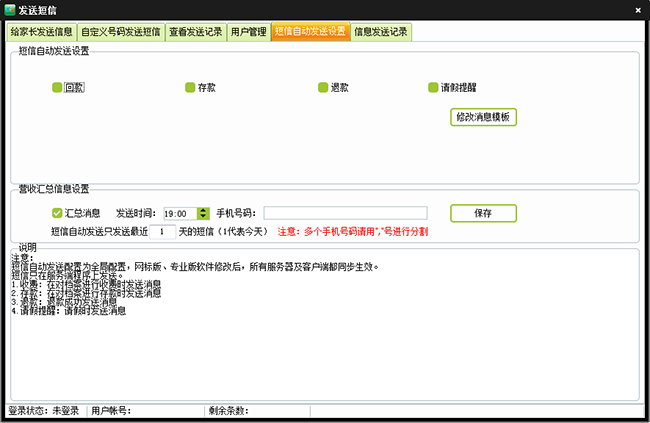
Task: Focus the 手机号码 input field
Action: (345, 213)
